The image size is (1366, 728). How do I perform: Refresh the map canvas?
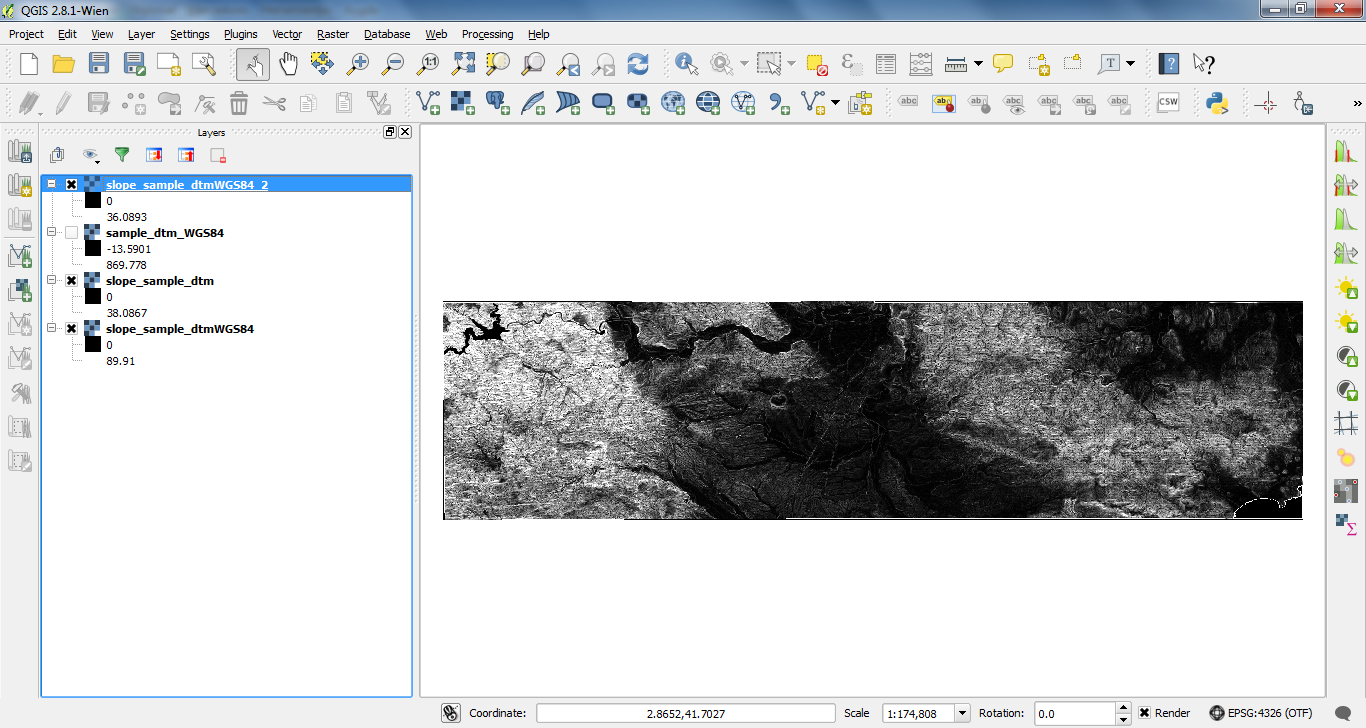(637, 64)
